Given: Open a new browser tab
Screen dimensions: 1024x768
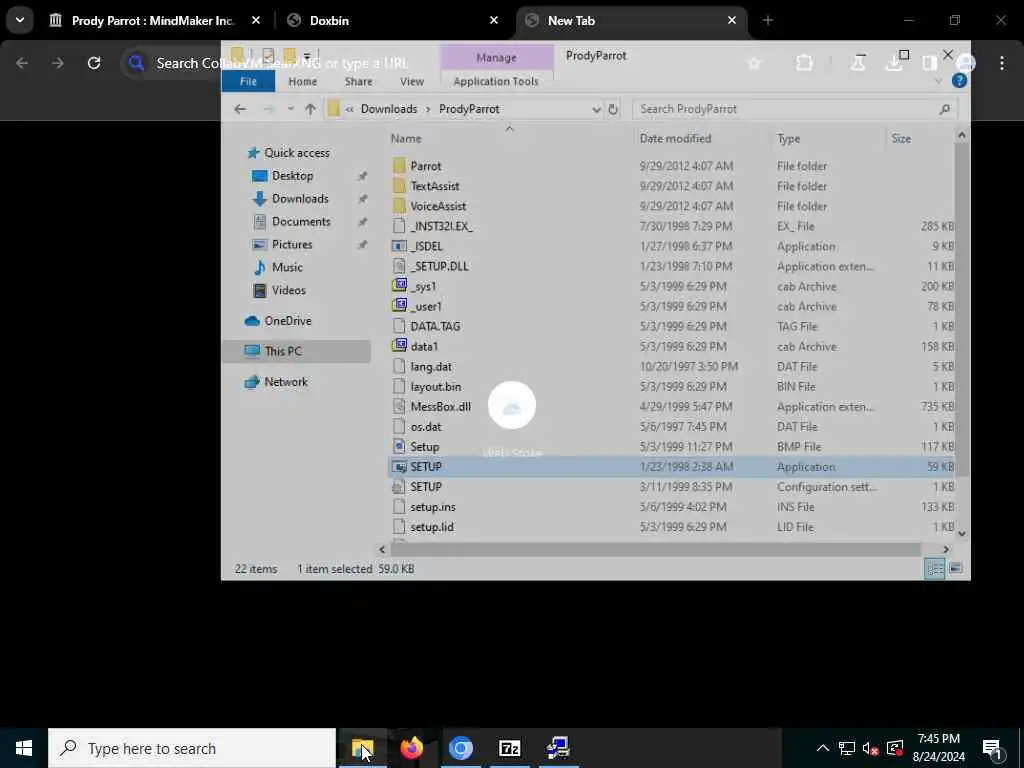Looking at the screenshot, I should coord(767,21).
